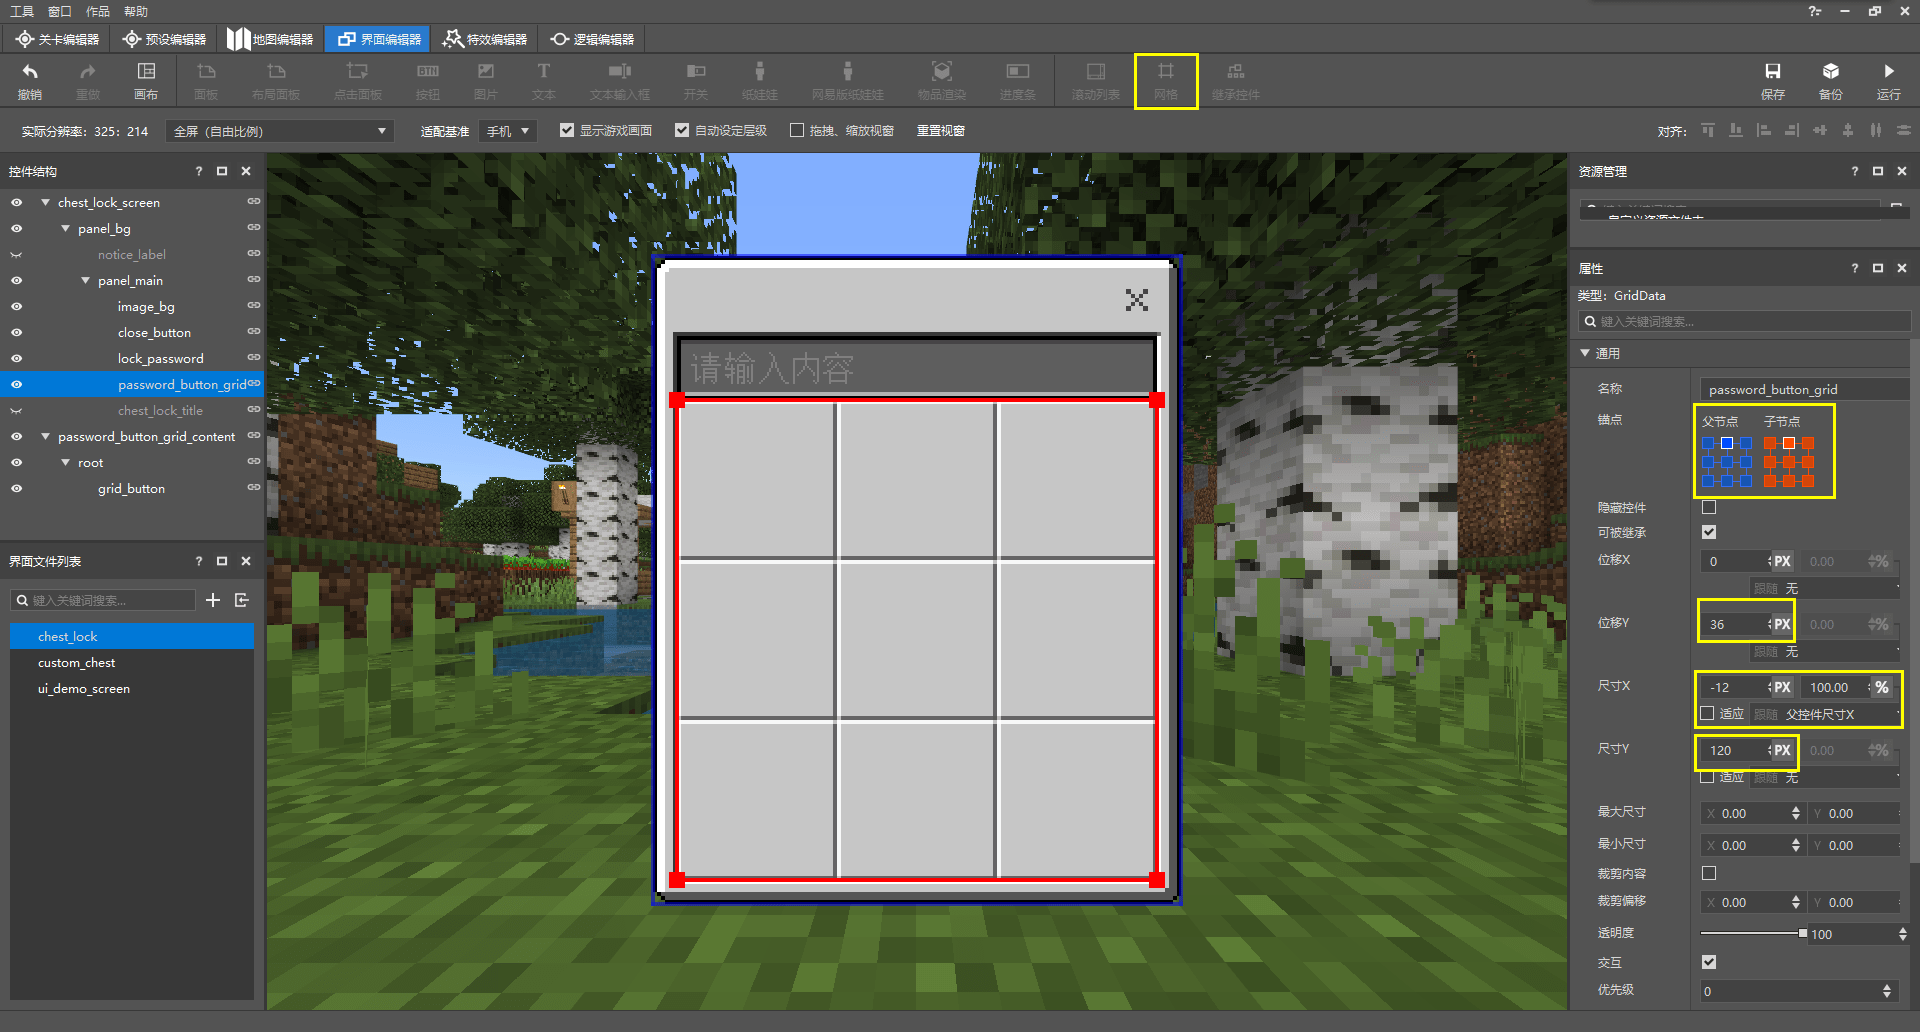Add a 物品渲染 (item renderer) control
Image resolution: width=1920 pixels, height=1032 pixels.
[942, 80]
